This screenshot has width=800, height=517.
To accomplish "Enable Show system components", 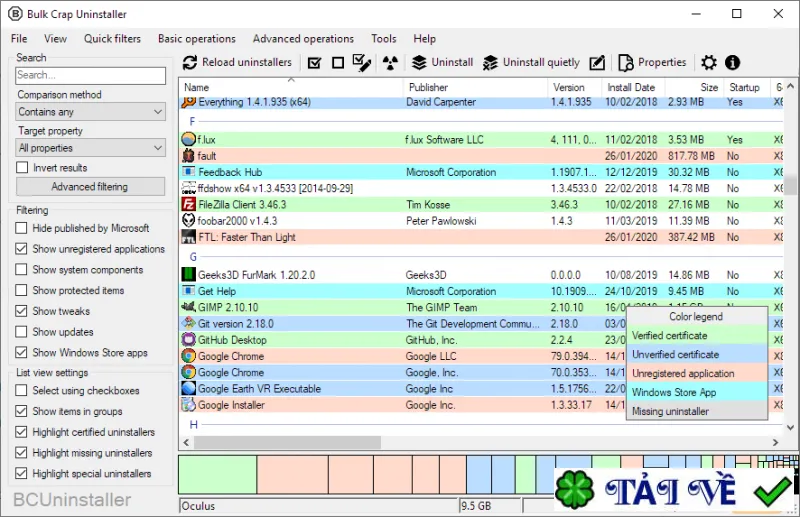I will coord(21,269).
